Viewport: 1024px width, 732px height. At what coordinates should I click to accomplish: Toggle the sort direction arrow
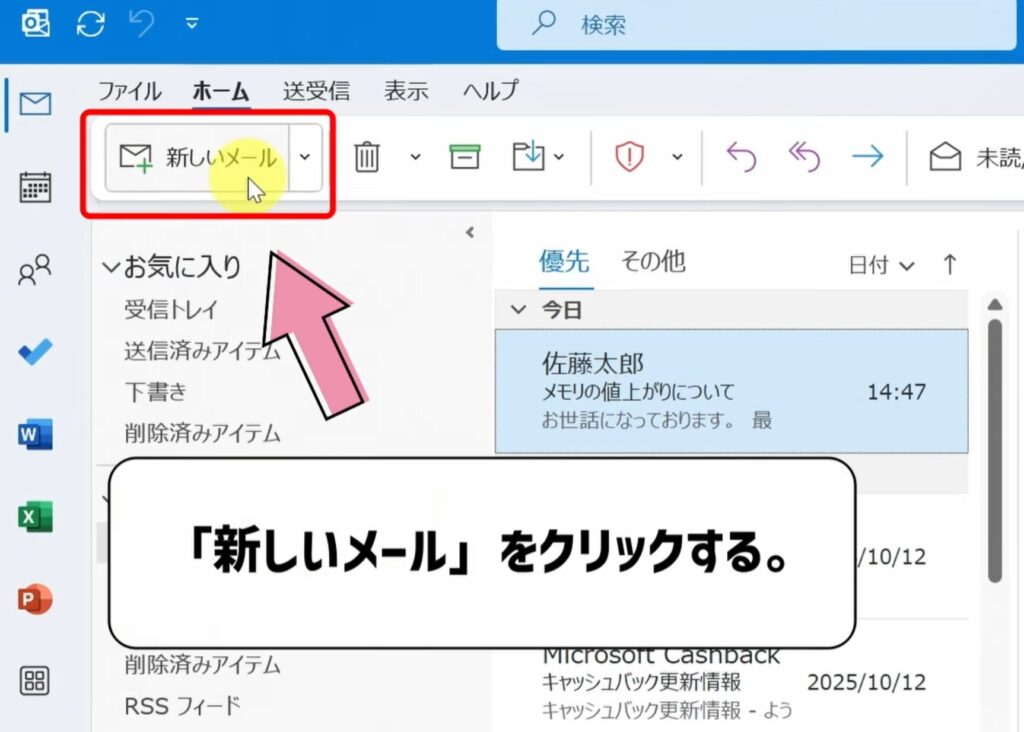[948, 264]
